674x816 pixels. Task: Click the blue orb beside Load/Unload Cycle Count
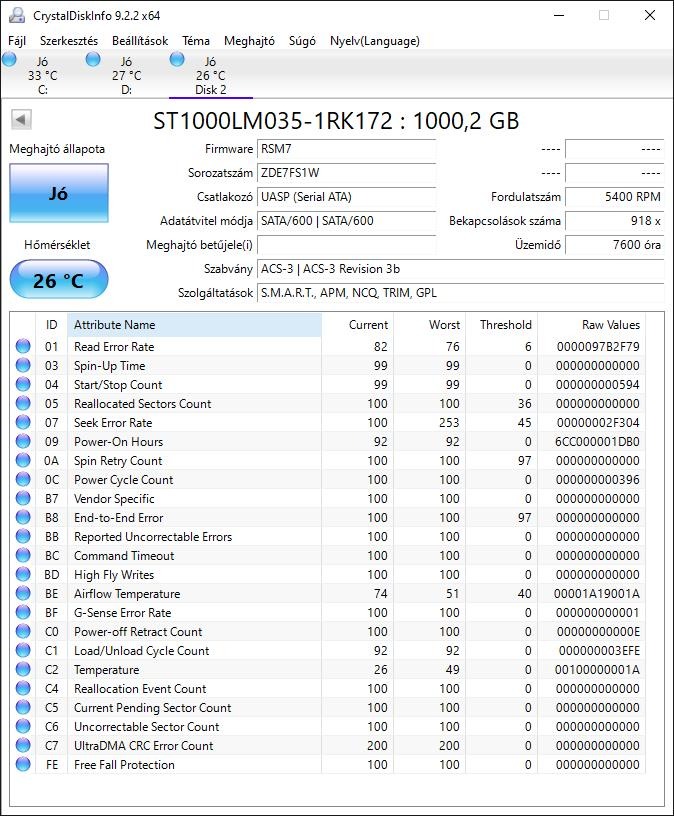pyautogui.click(x=23, y=650)
